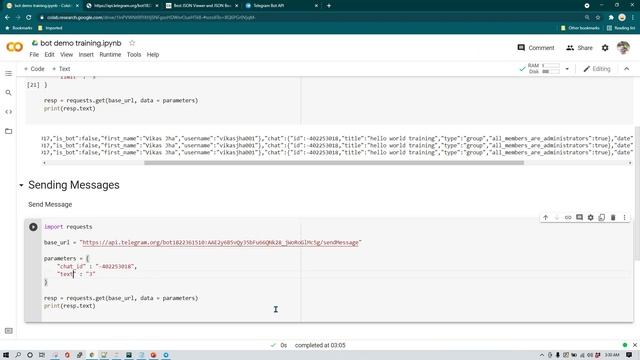Open a new browser tab
Screen dimensions: 640x360
329,6
